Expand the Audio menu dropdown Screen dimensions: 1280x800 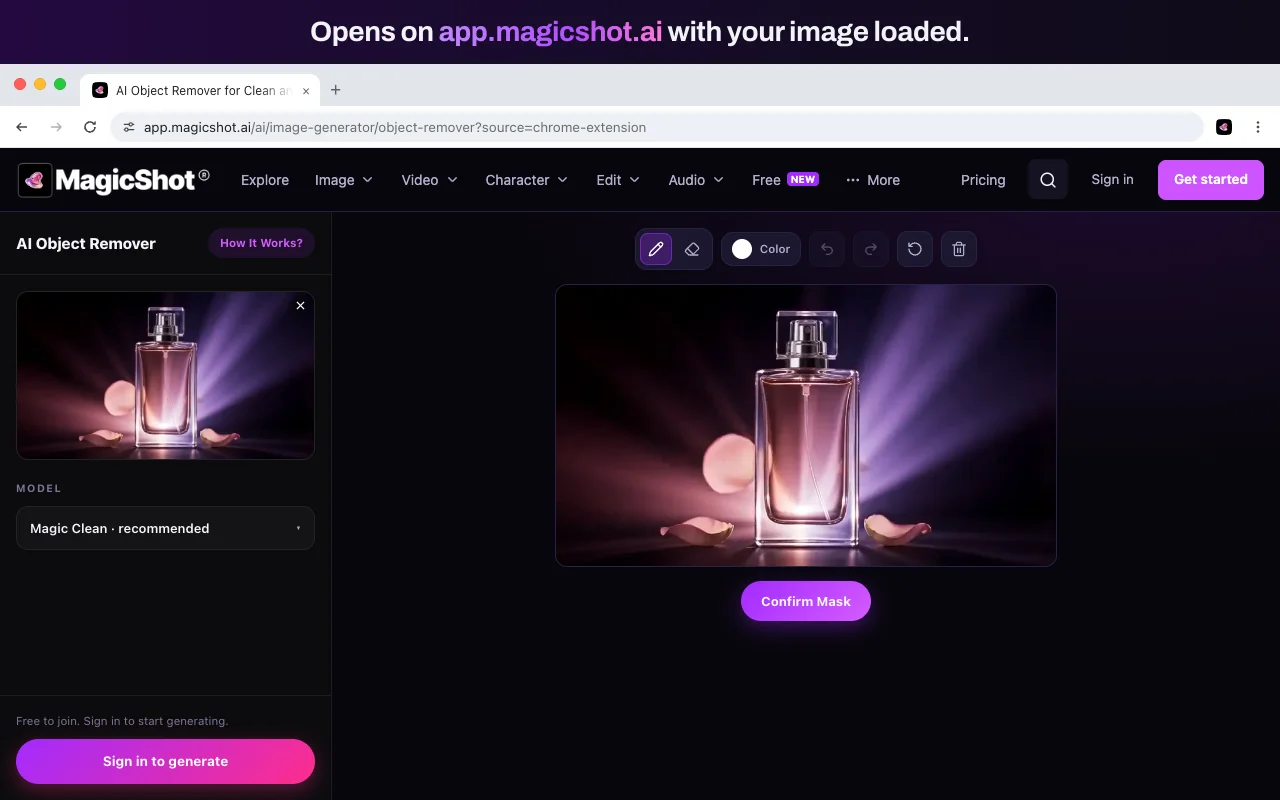click(x=696, y=180)
